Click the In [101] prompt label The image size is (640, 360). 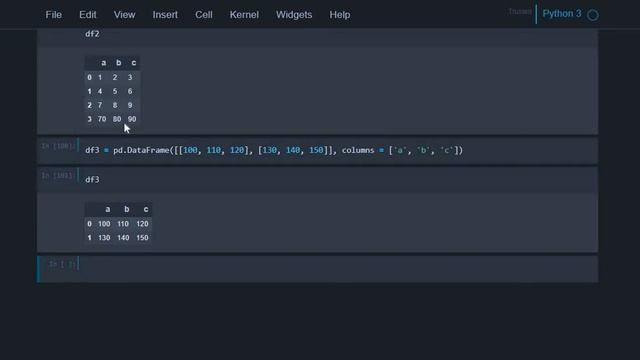click(58, 176)
